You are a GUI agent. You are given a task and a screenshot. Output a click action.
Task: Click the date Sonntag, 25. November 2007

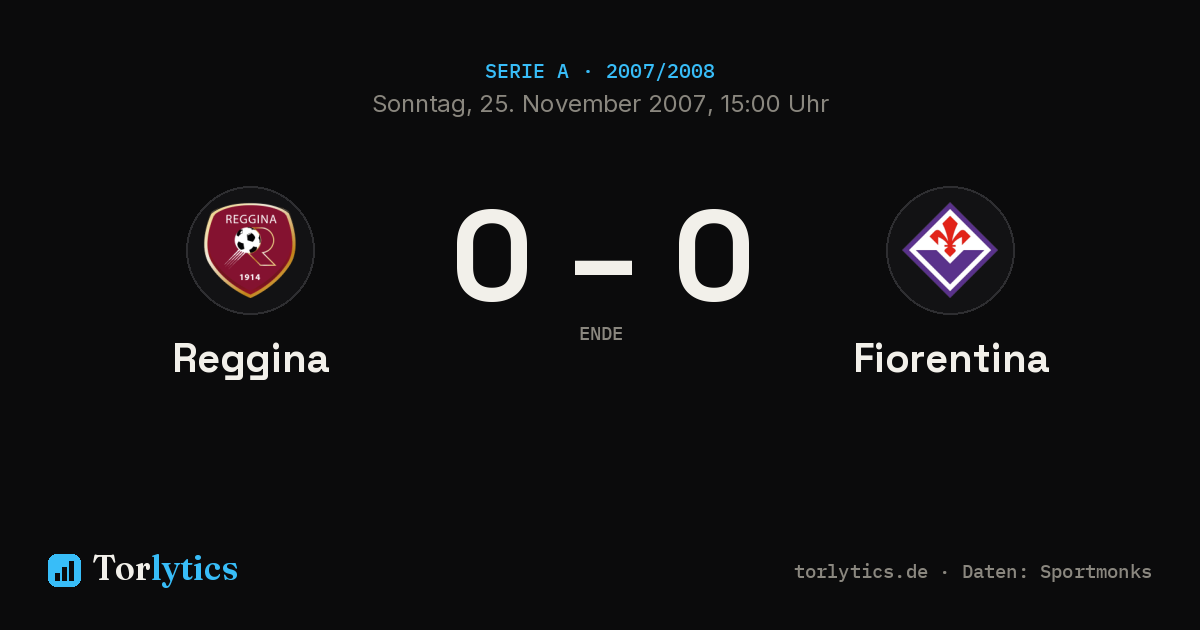tap(539, 104)
